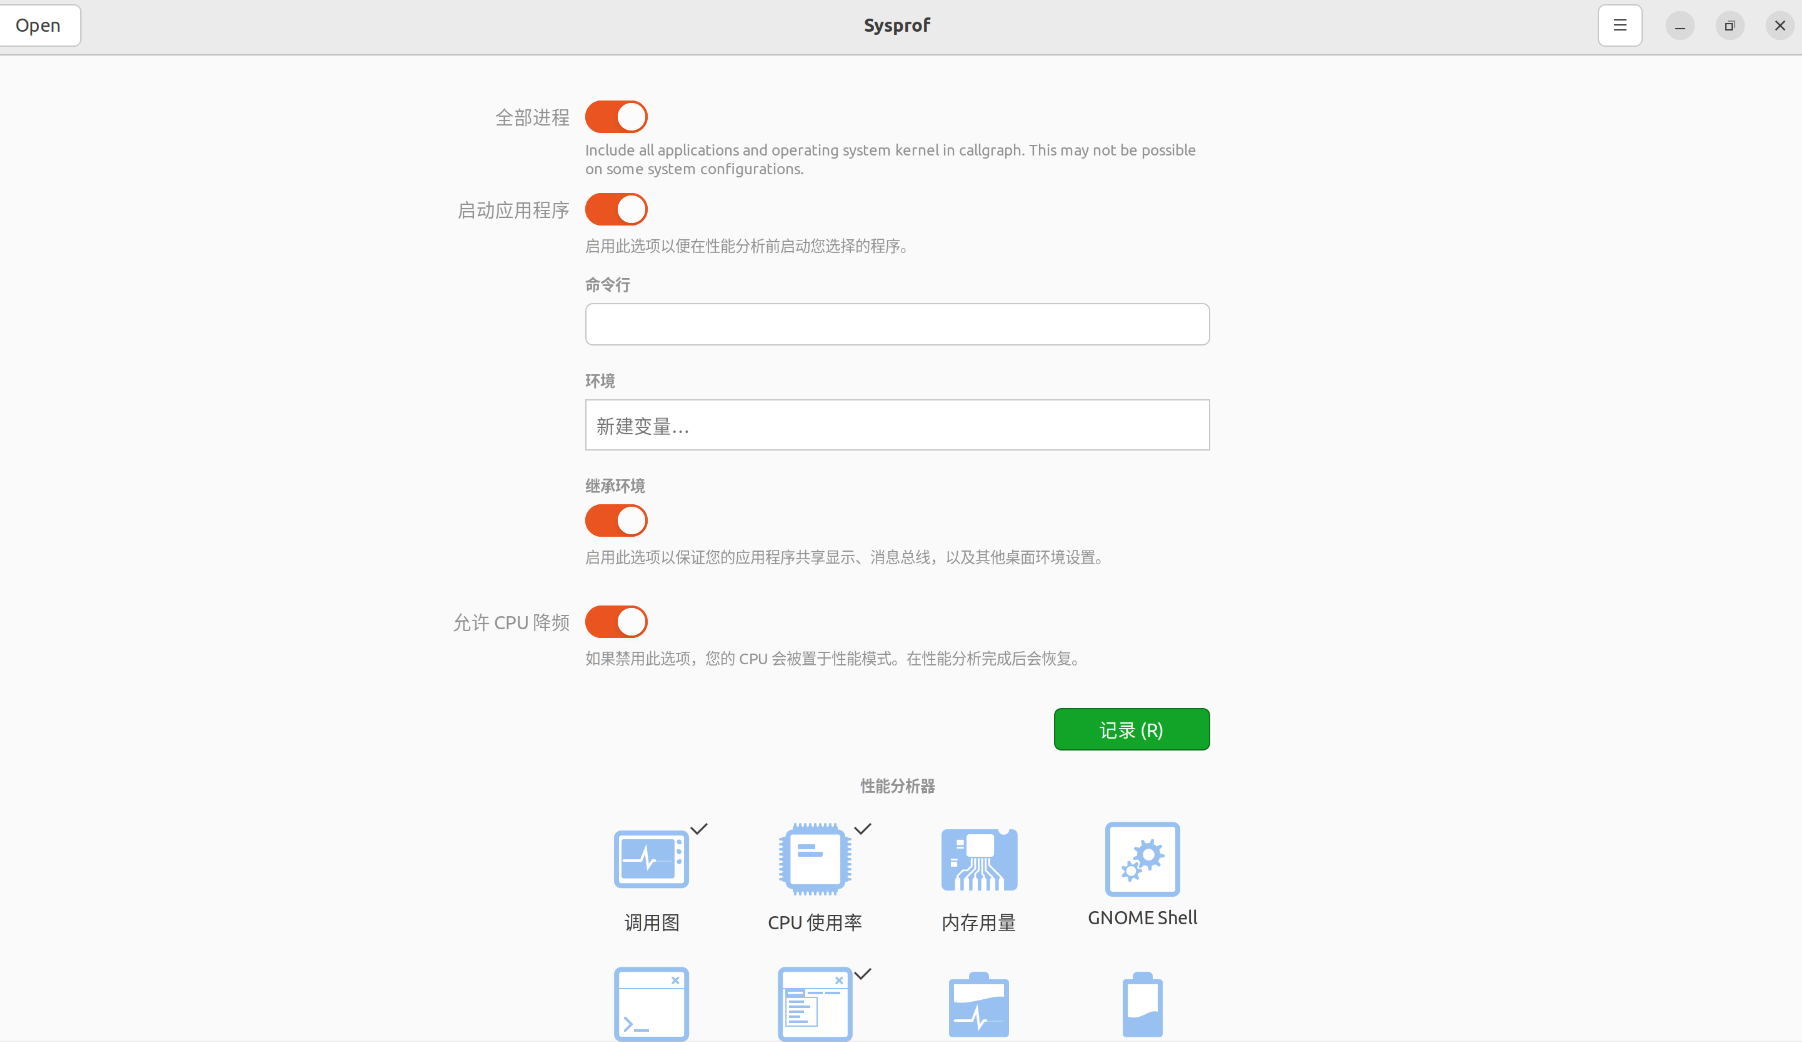The width and height of the screenshot is (1802, 1042).
Task: Select the window with document list profiler icon
Action: click(x=815, y=1004)
